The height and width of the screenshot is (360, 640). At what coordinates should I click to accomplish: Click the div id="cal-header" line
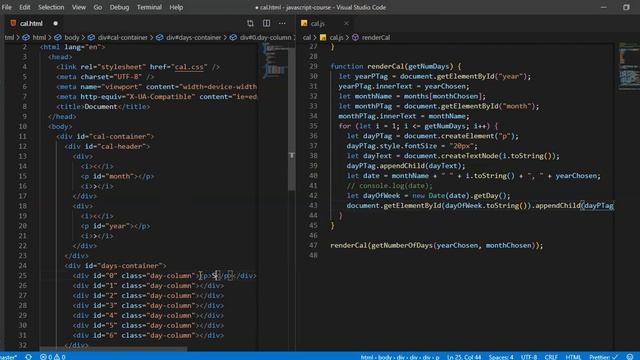[x=107, y=146]
